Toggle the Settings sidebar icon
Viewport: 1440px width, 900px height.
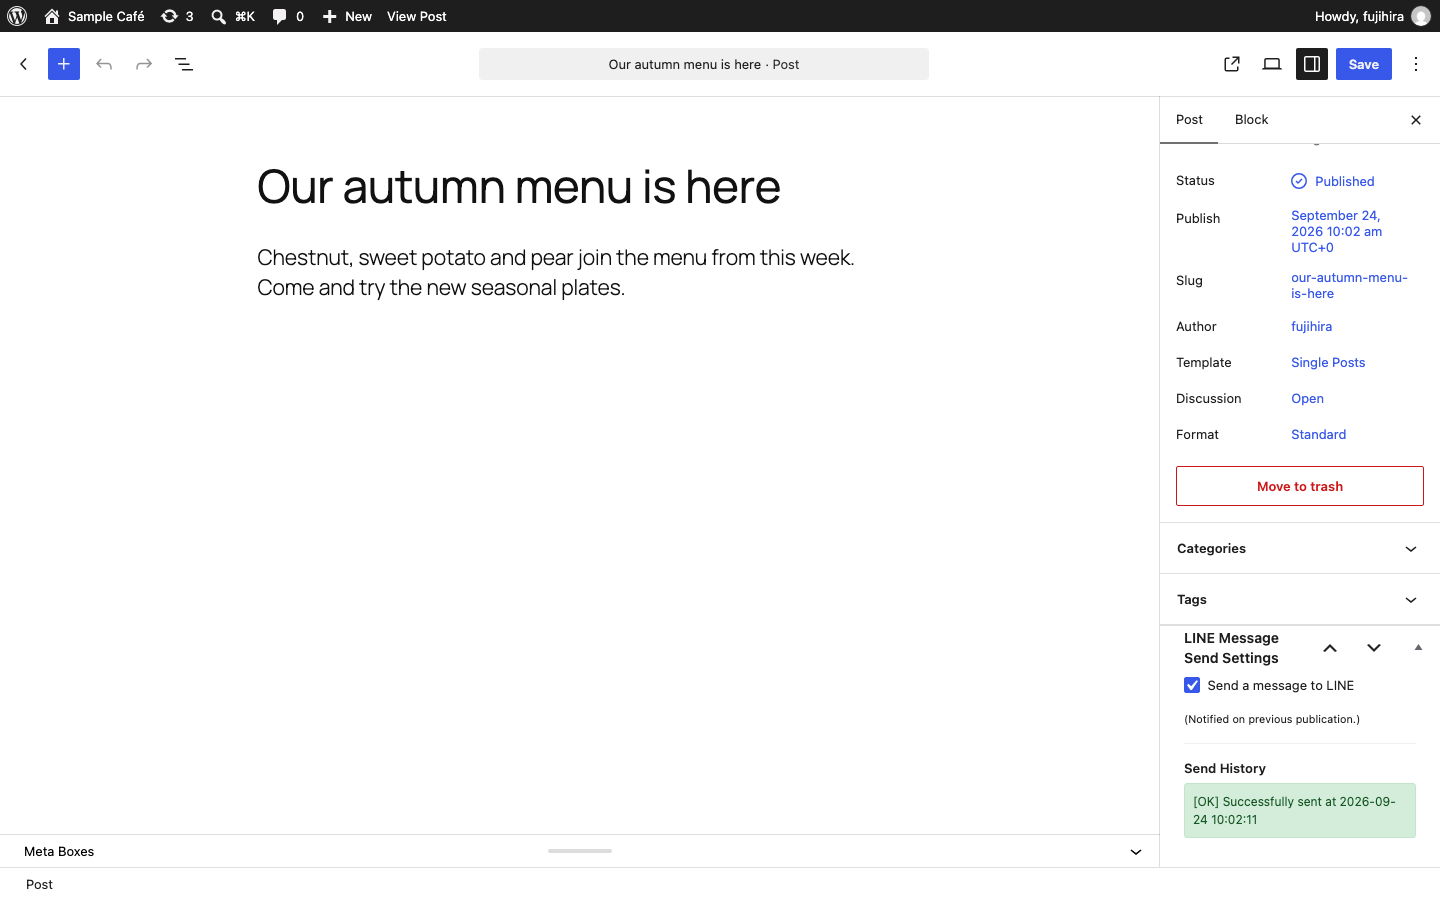(x=1312, y=64)
